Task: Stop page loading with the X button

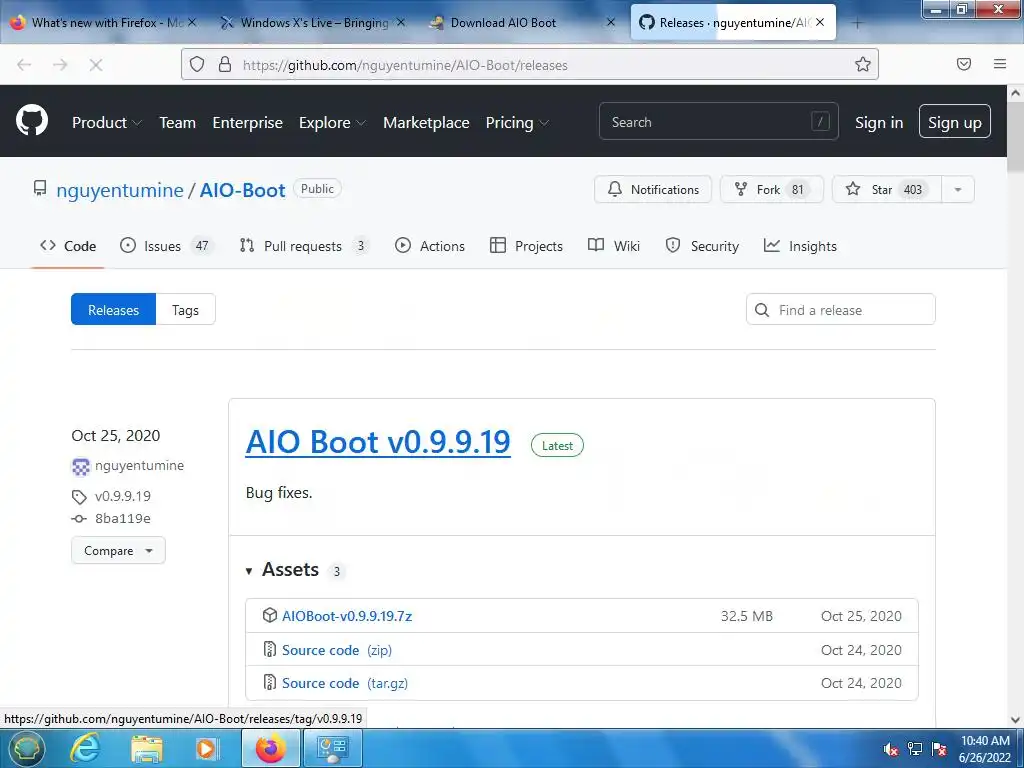Action: [96, 65]
